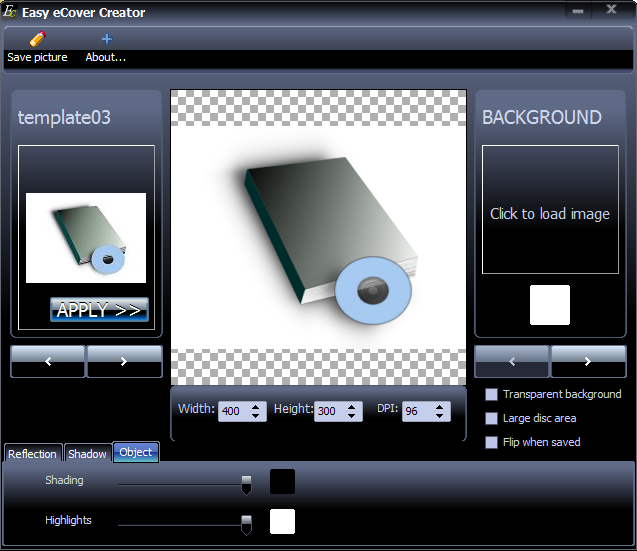Image resolution: width=637 pixels, height=551 pixels.
Task: Click the Shading slider handle
Action: [x=246, y=485]
